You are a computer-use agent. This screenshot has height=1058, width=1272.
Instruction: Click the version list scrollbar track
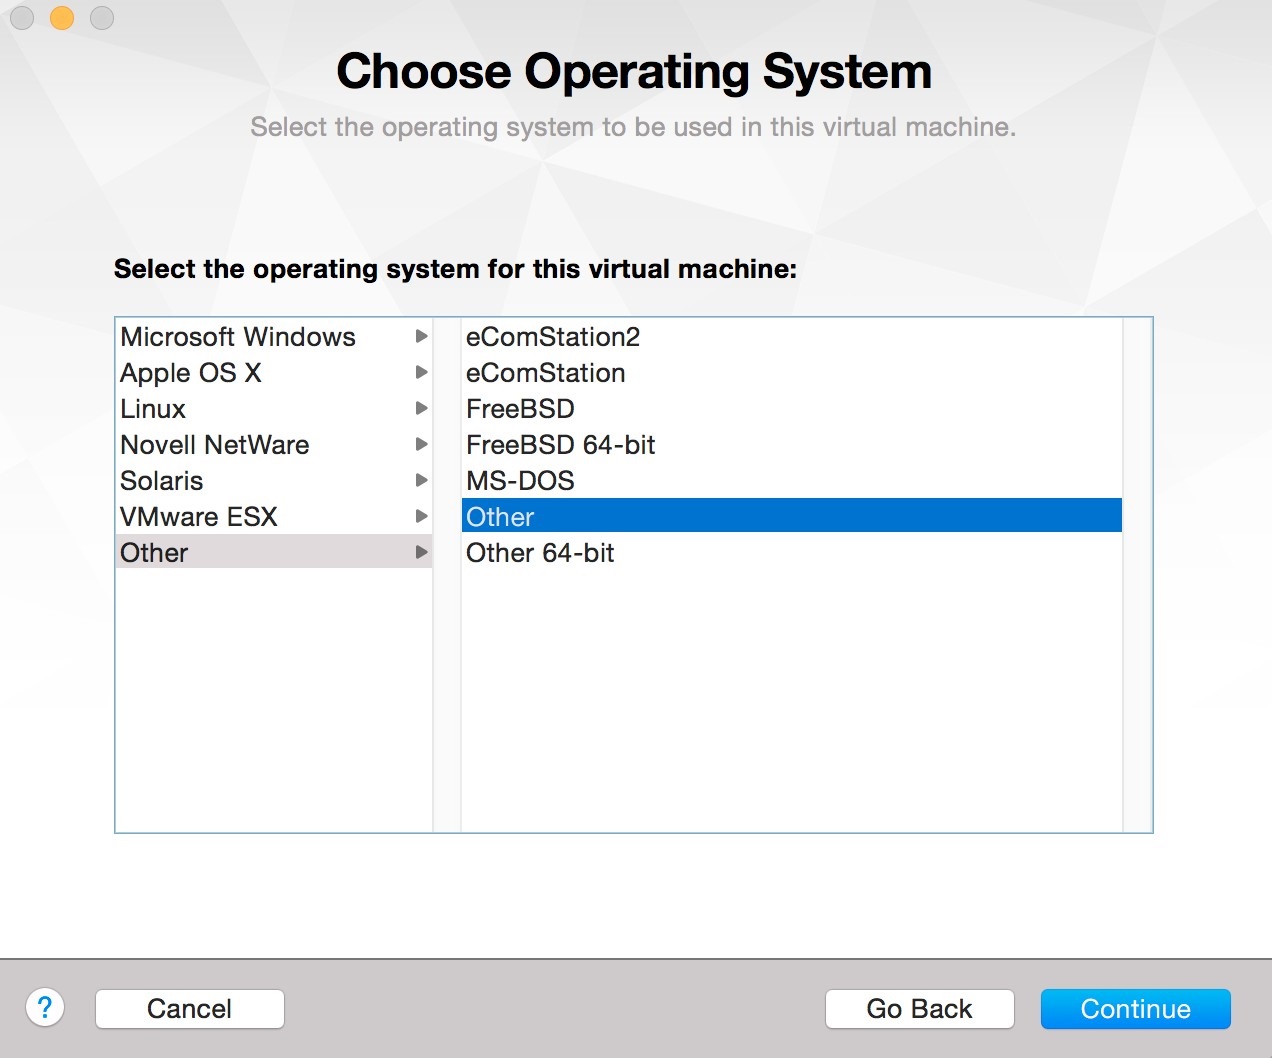coord(1137,575)
